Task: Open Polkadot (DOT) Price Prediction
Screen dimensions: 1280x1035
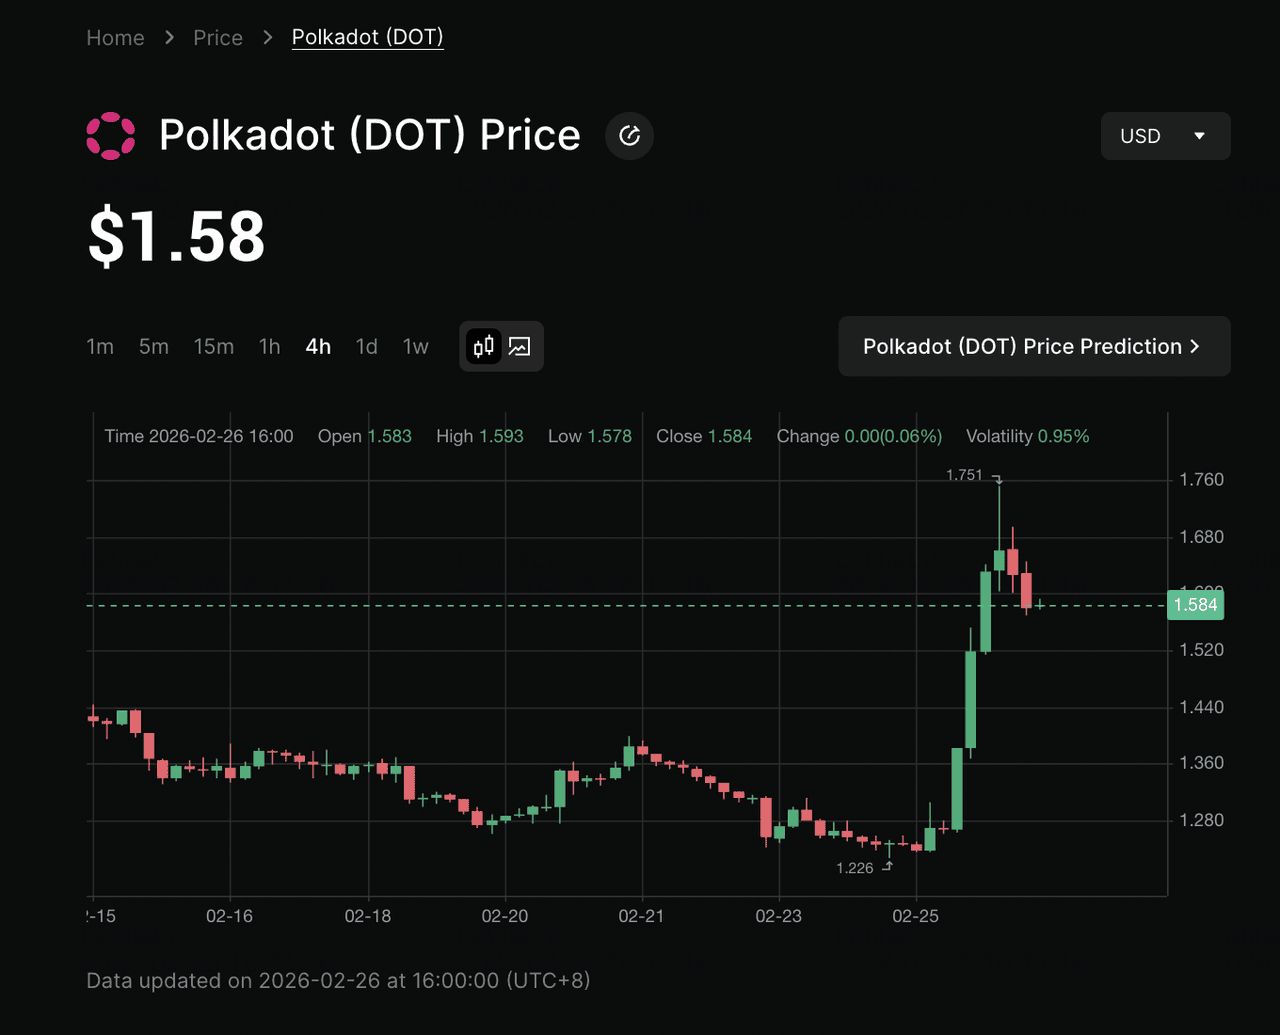Action: point(1034,347)
